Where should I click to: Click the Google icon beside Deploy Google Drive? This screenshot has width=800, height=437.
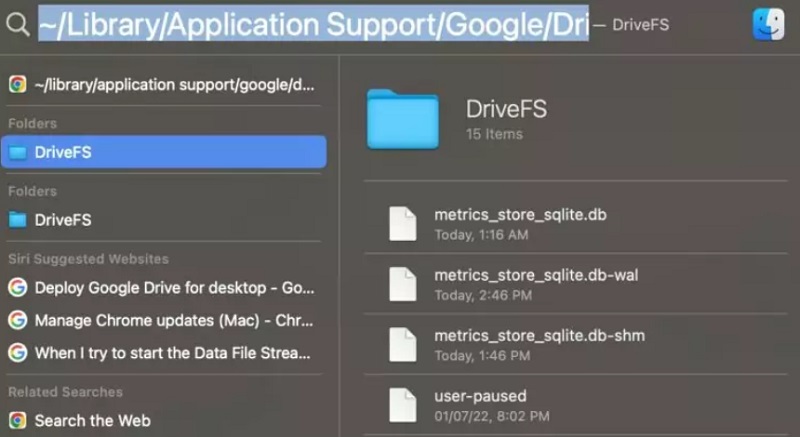pyautogui.click(x=17, y=288)
